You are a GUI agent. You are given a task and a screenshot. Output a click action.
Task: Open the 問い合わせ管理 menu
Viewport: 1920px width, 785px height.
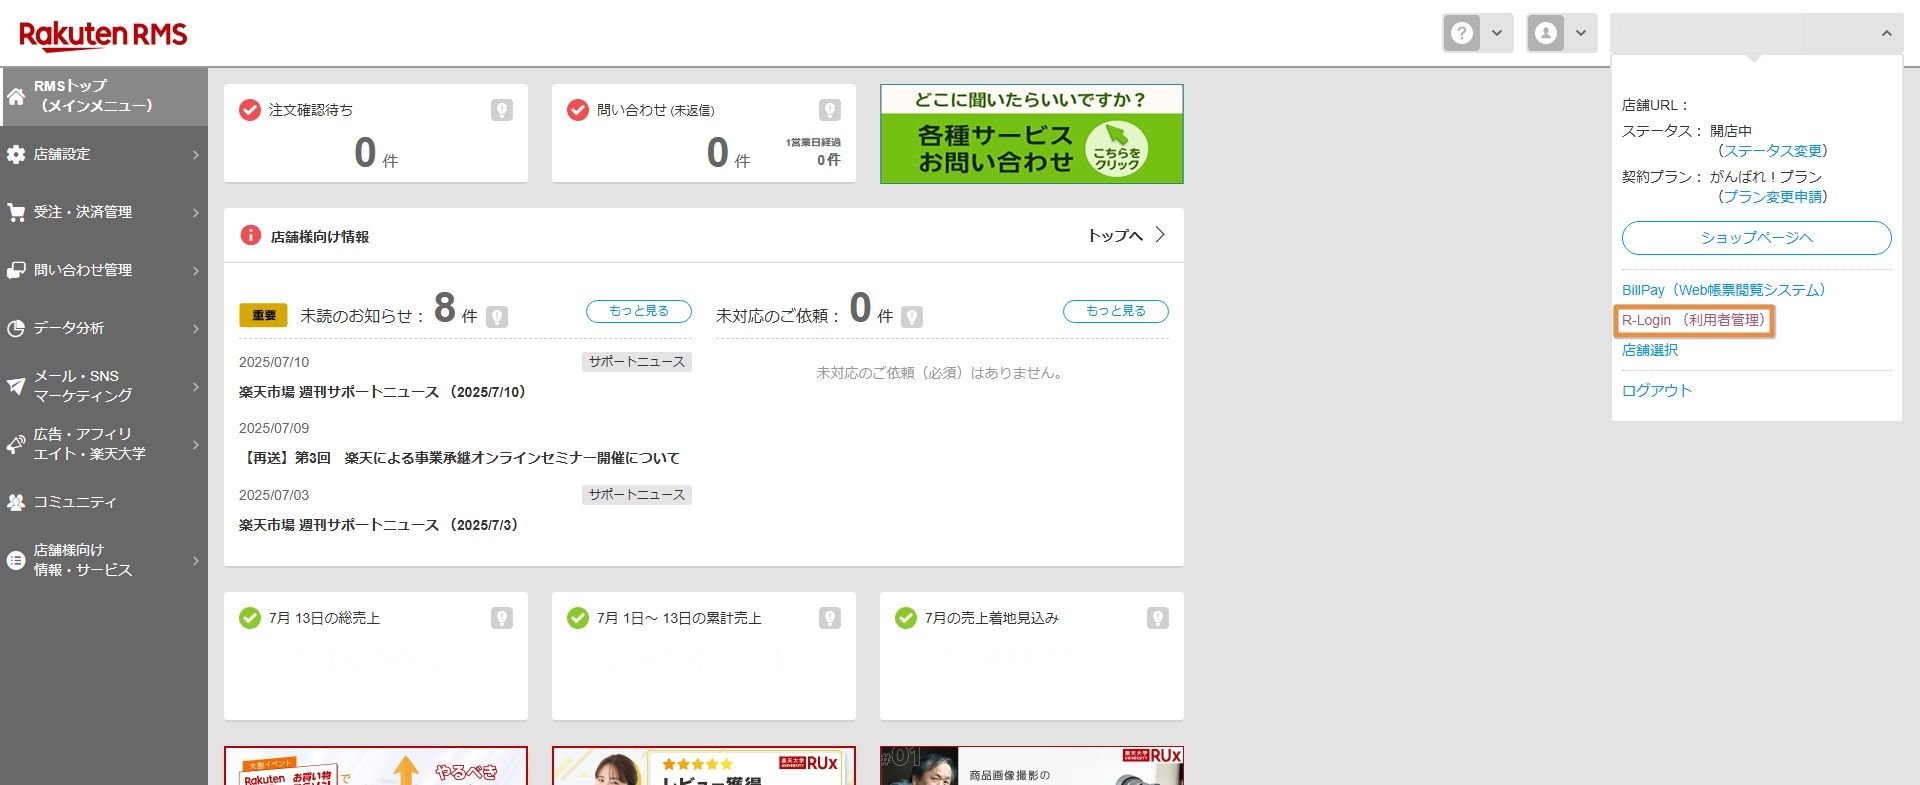point(104,270)
